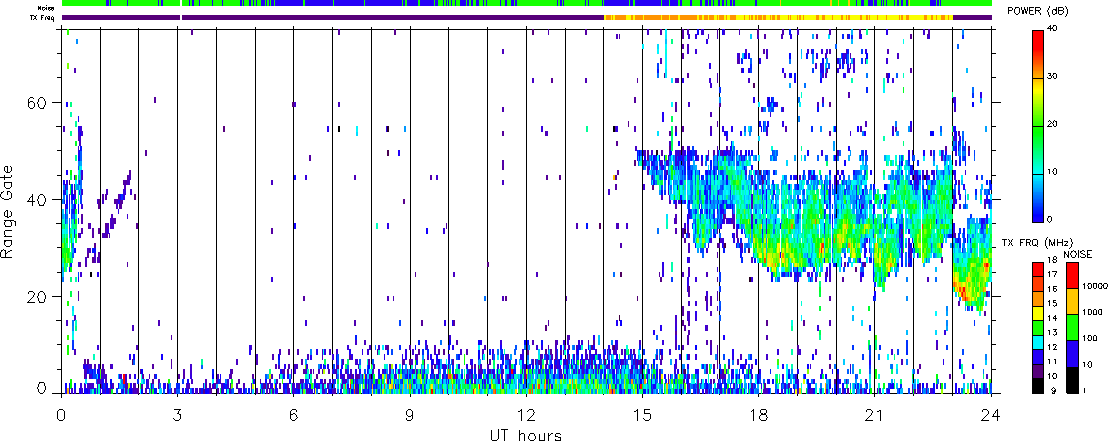
Task: Select orange segment of NOISE legend
Action: pyautogui.click(x=1073, y=302)
